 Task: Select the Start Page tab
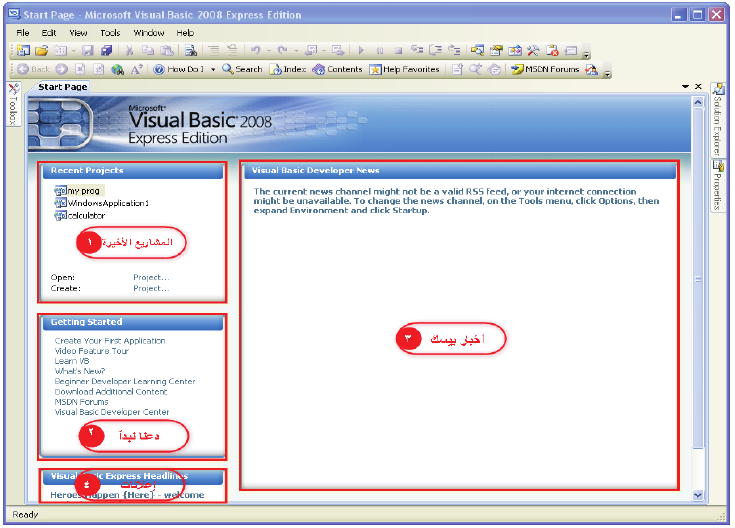tap(62, 87)
